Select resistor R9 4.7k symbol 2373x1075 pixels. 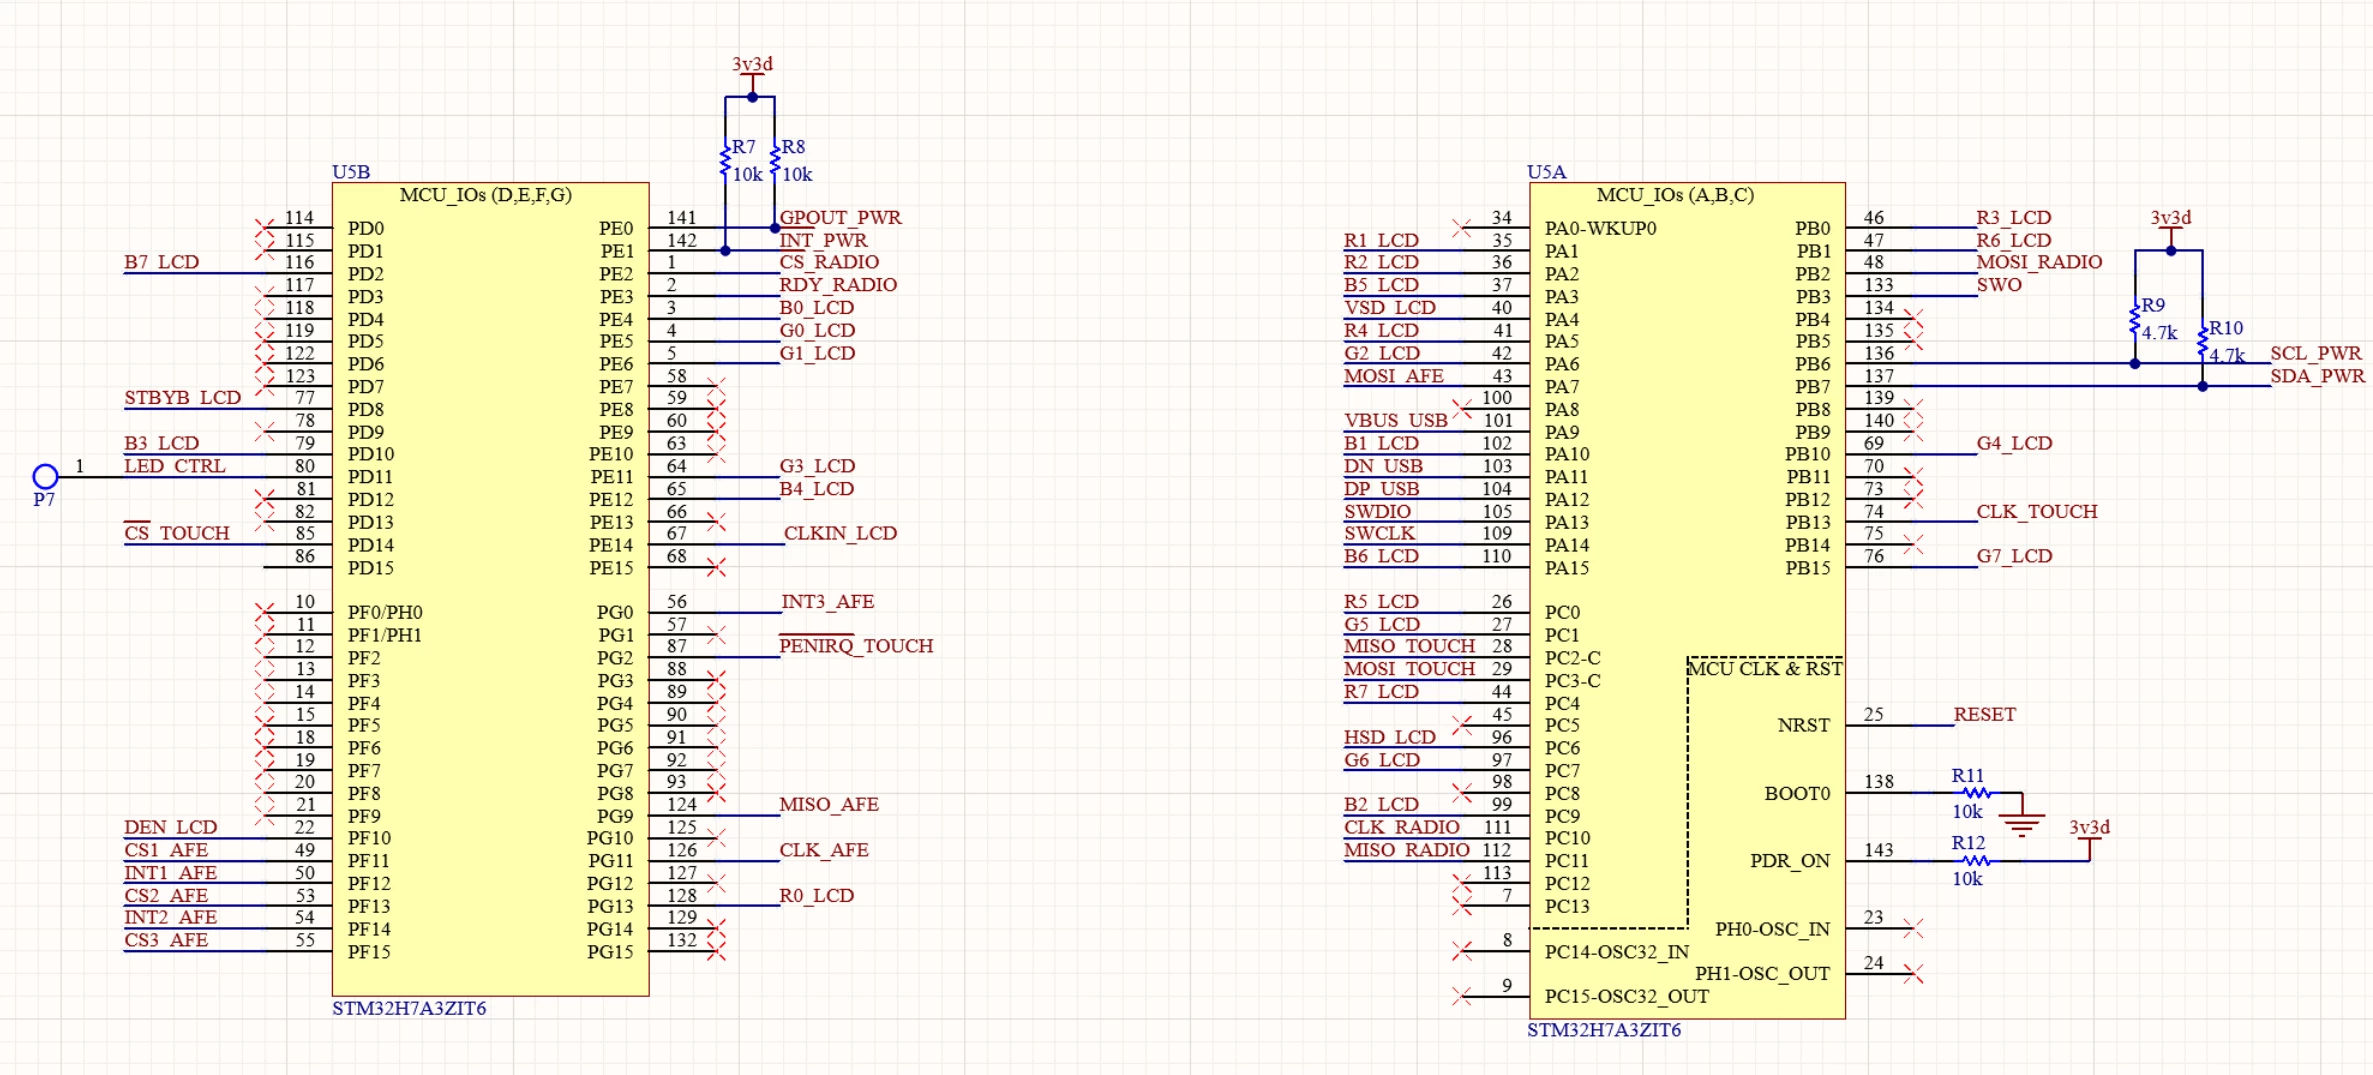pos(2135,319)
